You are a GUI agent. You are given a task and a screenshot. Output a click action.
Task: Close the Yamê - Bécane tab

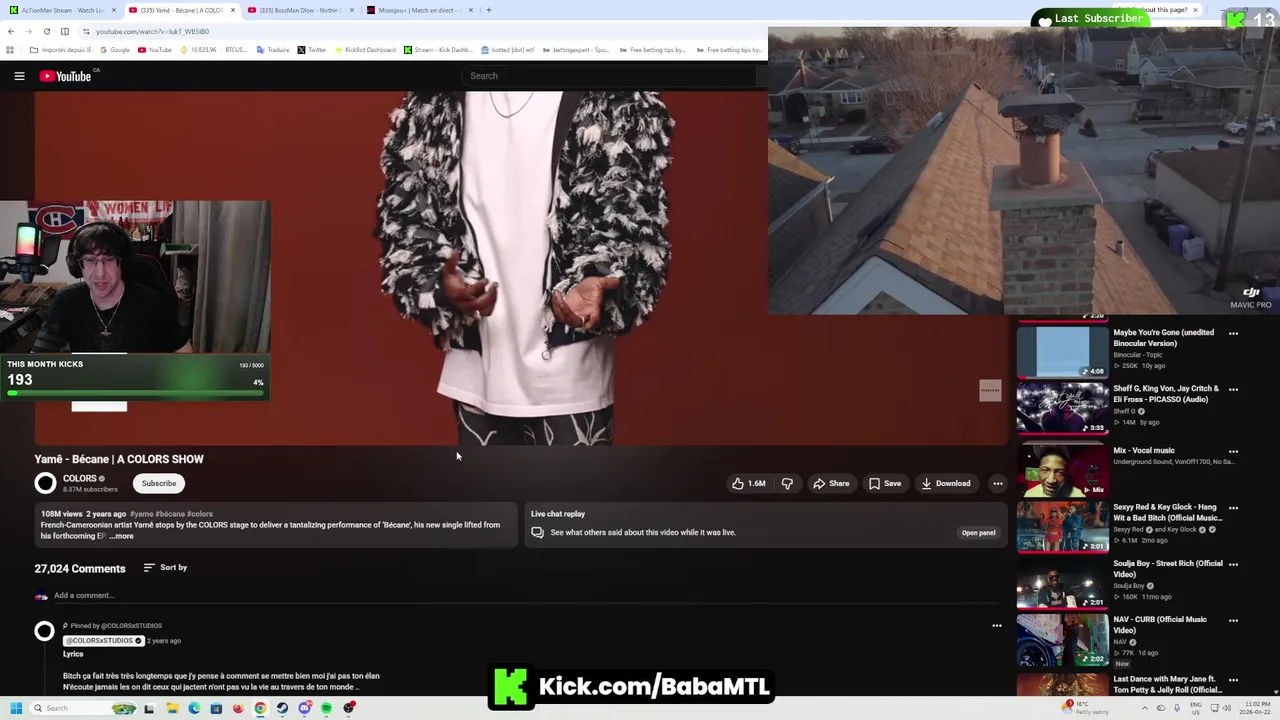[x=233, y=10]
